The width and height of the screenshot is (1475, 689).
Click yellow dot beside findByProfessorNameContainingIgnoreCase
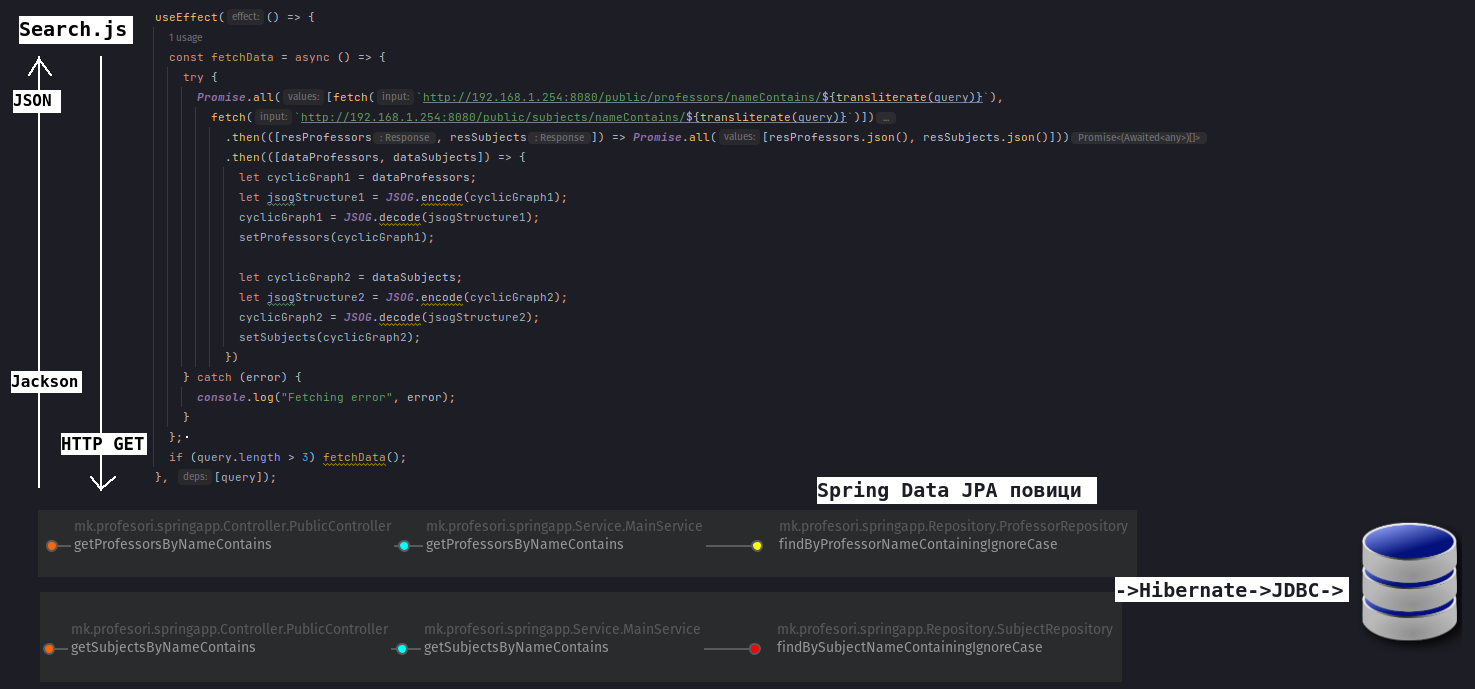757,546
